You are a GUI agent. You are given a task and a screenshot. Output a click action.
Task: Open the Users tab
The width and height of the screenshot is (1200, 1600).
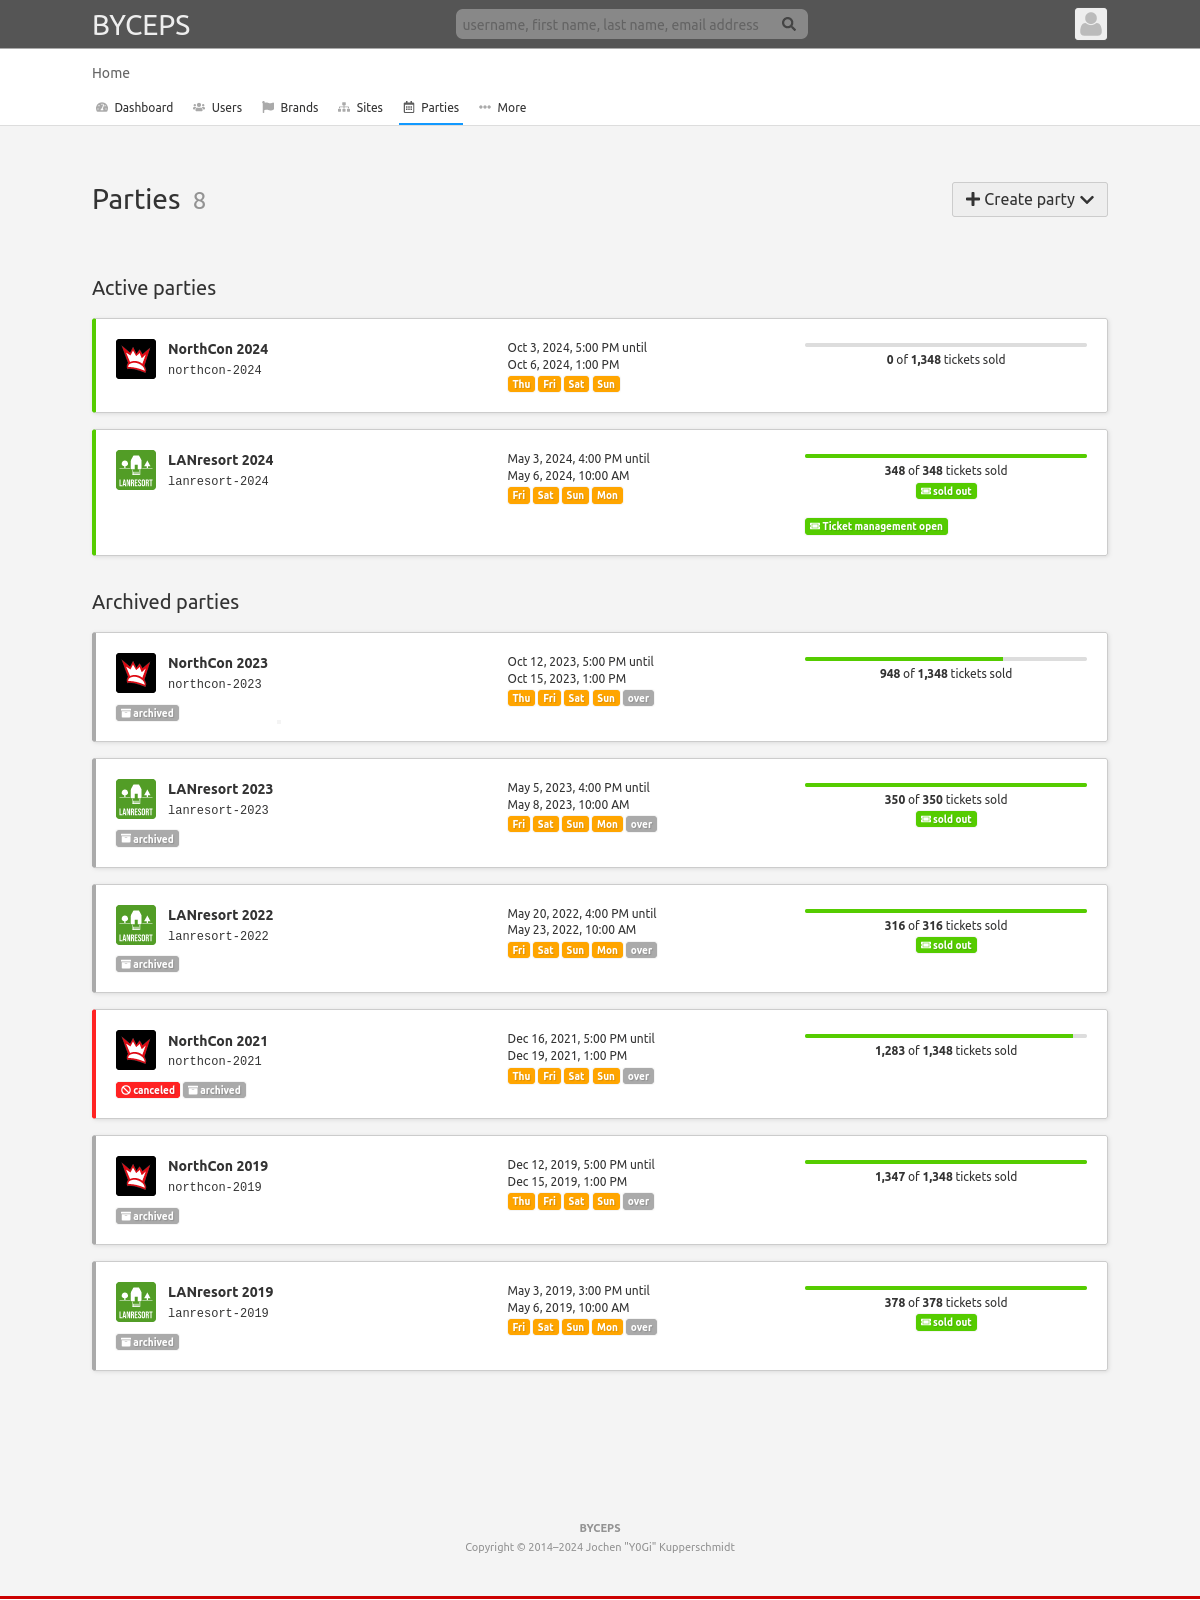[x=217, y=107]
